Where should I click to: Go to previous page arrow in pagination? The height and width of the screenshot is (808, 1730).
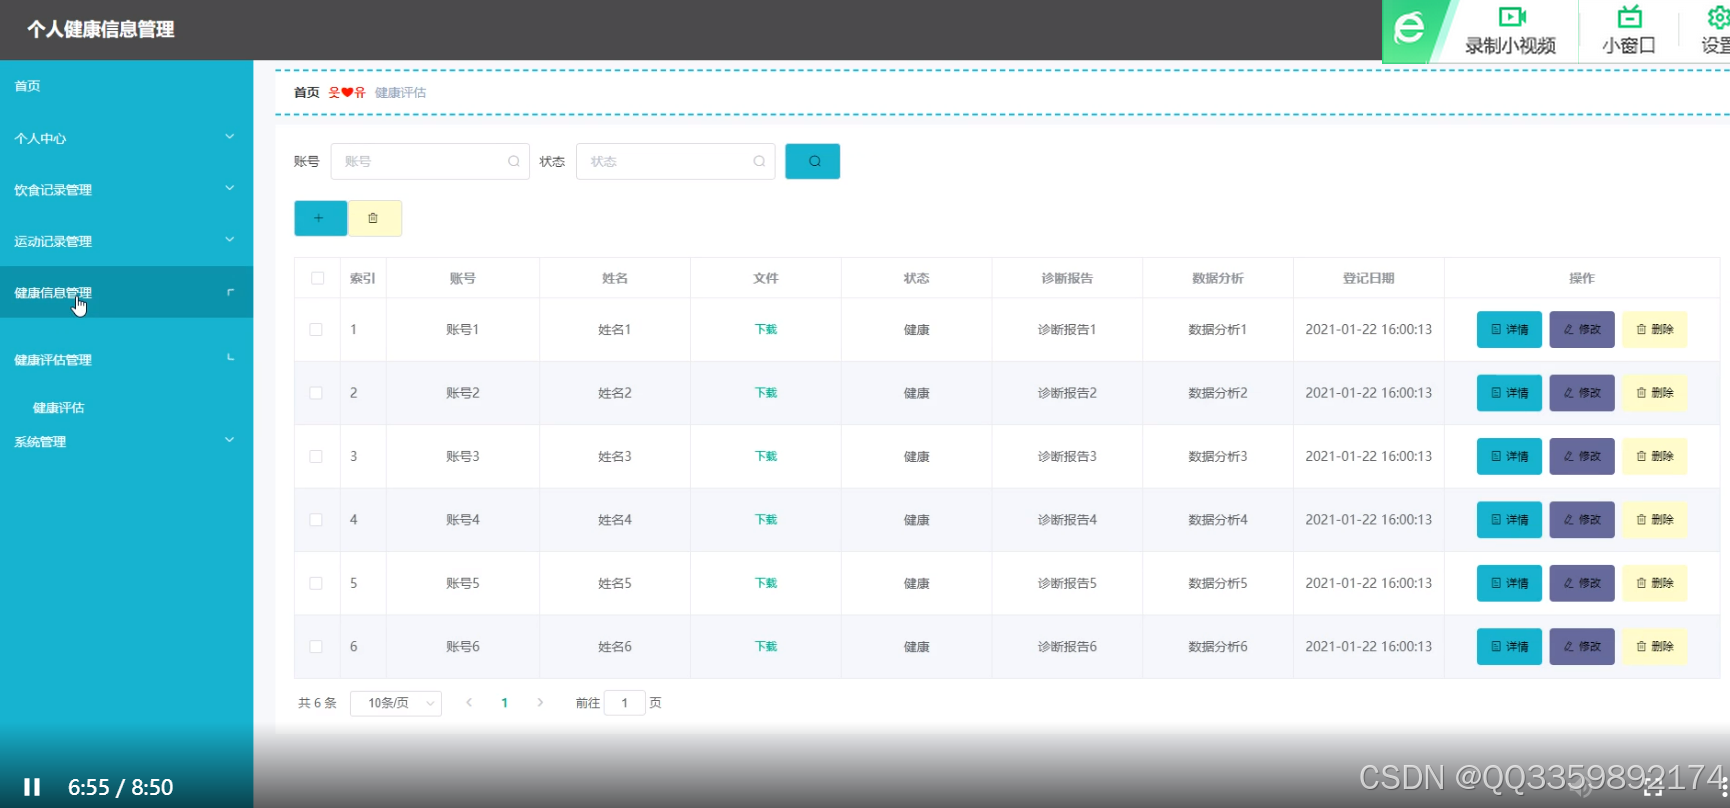coord(469,703)
